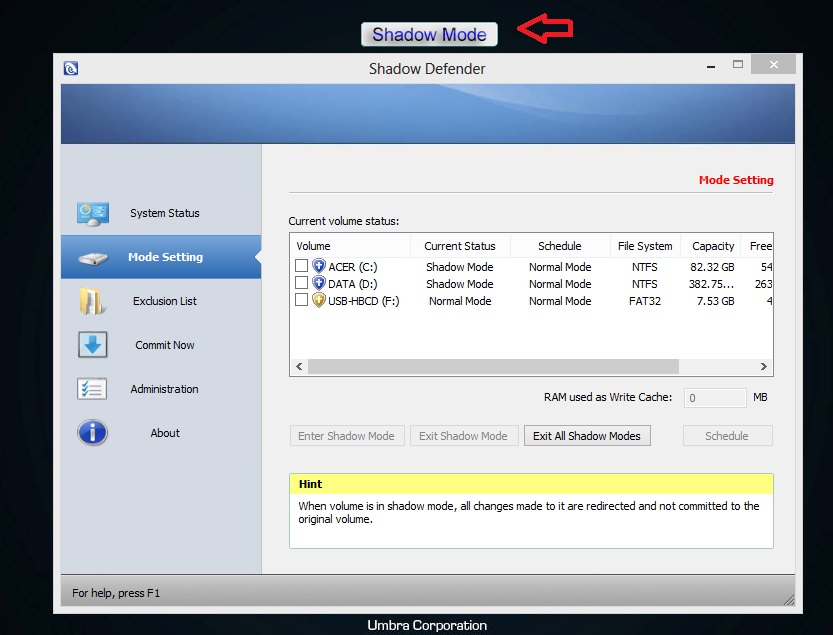Go to the Exclusion List page
833x635 pixels.
click(x=161, y=301)
